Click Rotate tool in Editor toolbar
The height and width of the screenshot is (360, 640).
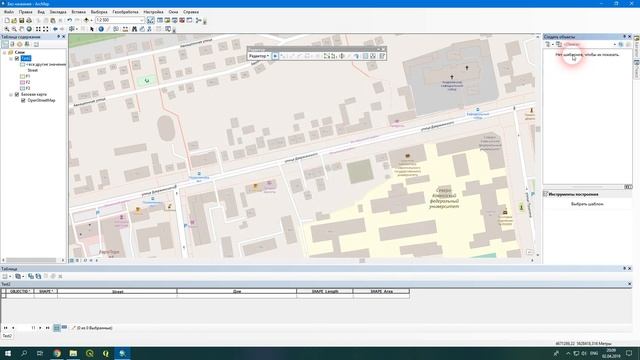356,56
